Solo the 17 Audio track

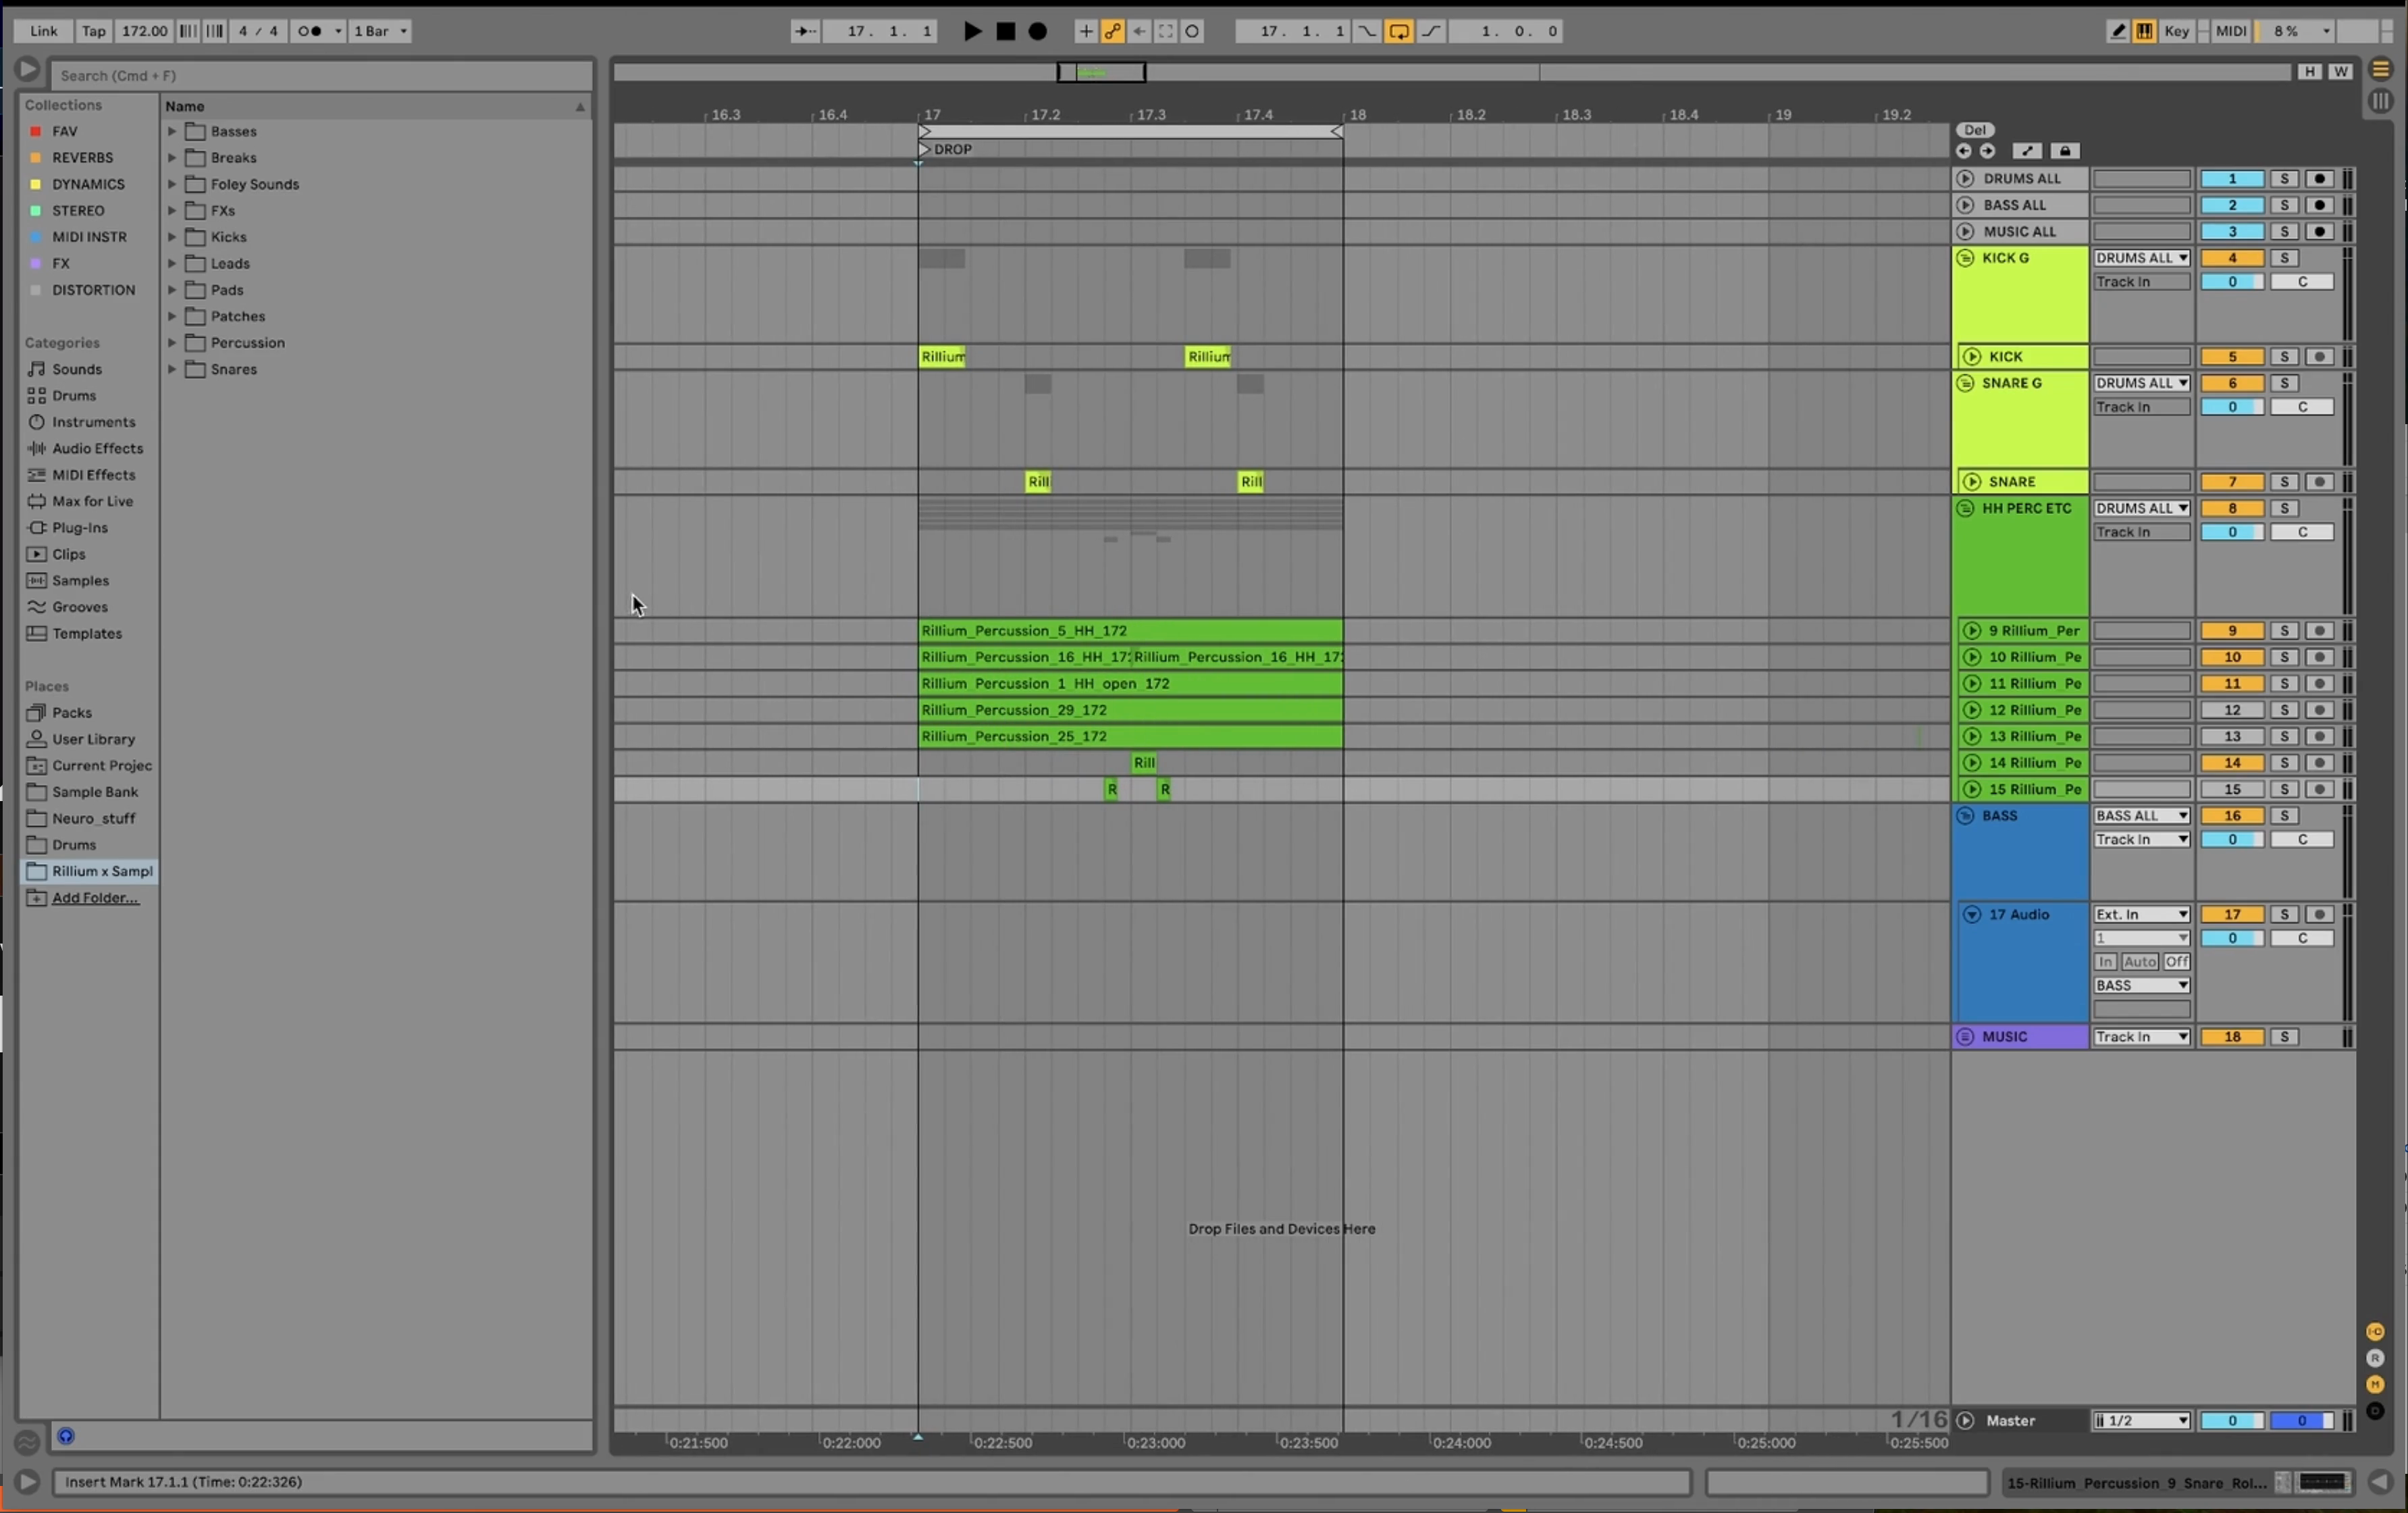point(2284,915)
